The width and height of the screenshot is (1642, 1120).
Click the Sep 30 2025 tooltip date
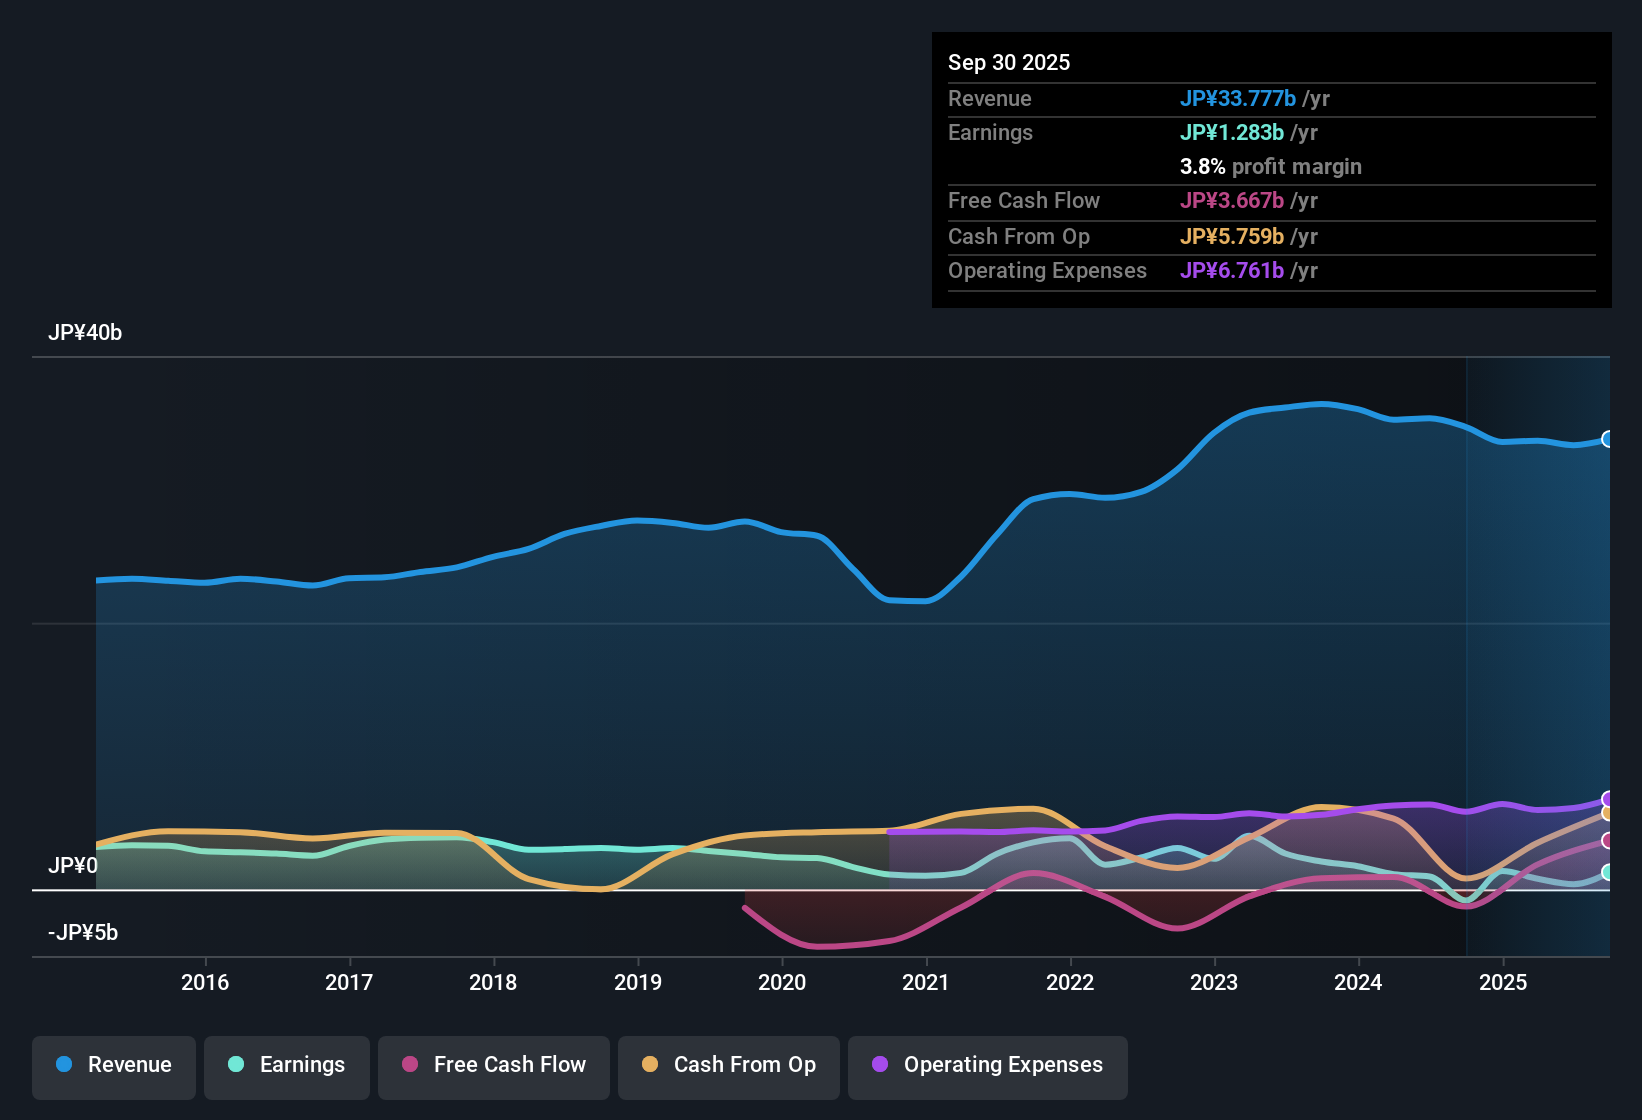(x=1009, y=62)
